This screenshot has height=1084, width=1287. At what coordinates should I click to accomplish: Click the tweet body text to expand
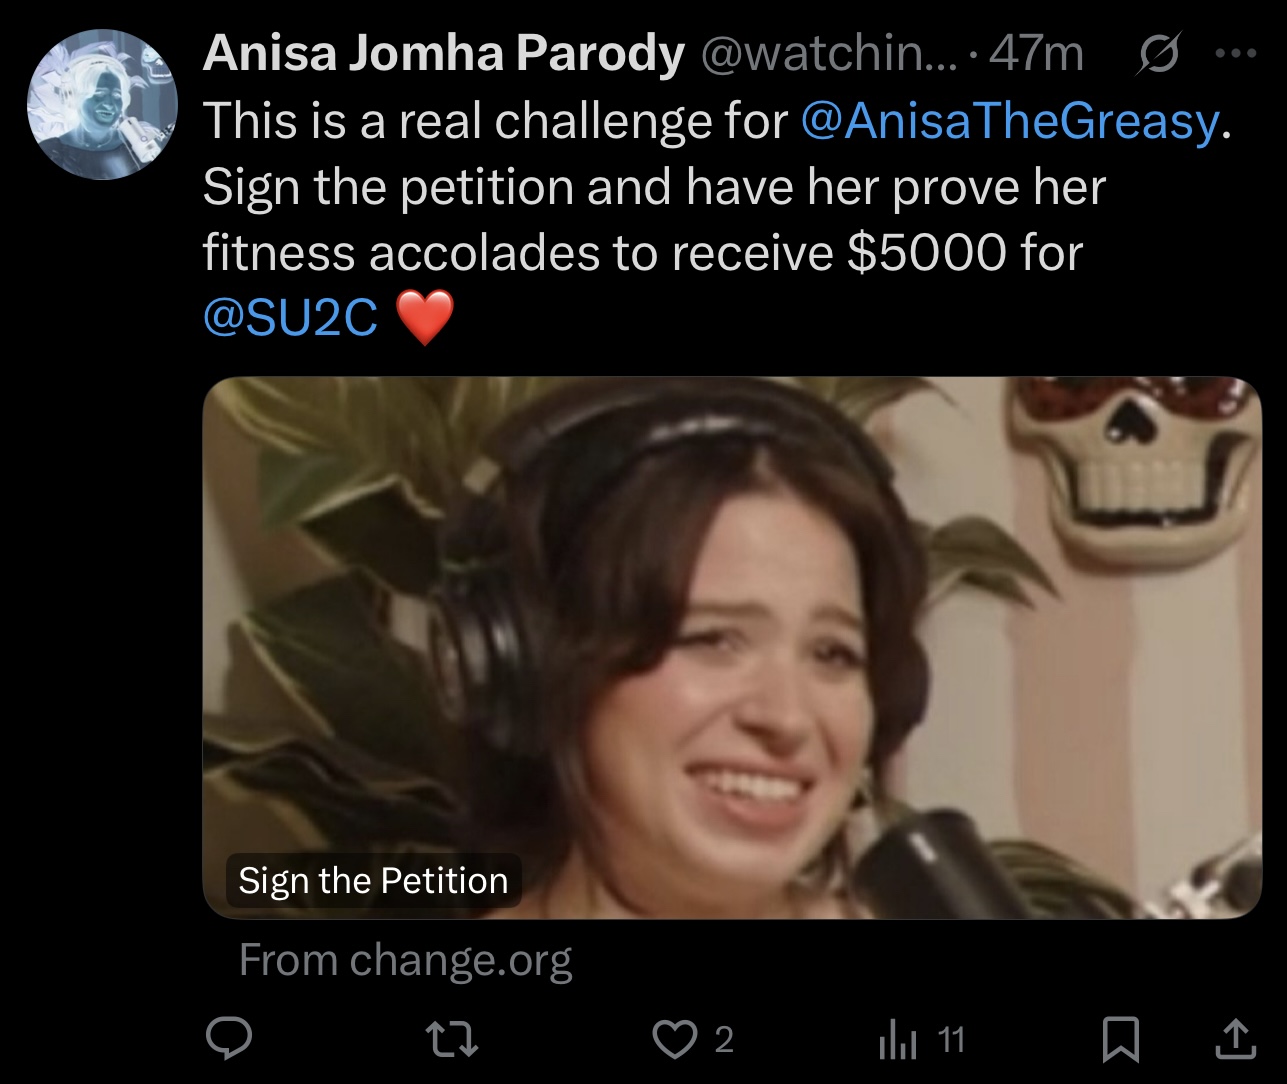(715, 220)
